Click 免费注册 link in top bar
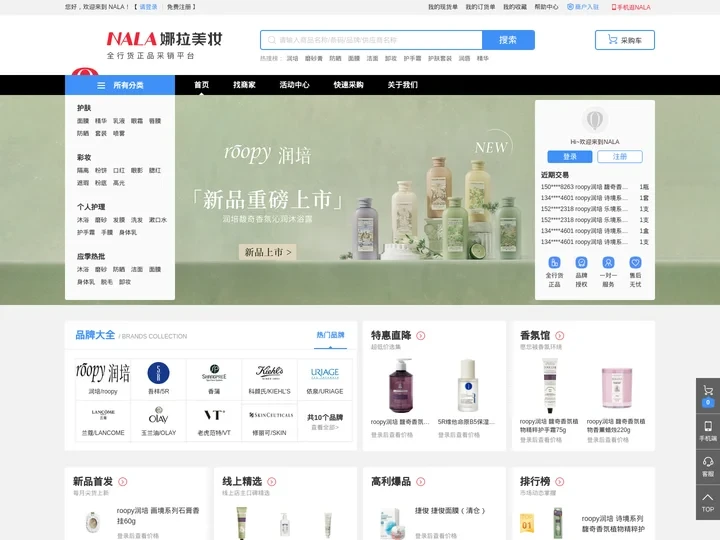Screen dimensions: 720x540 (x=179, y=7)
